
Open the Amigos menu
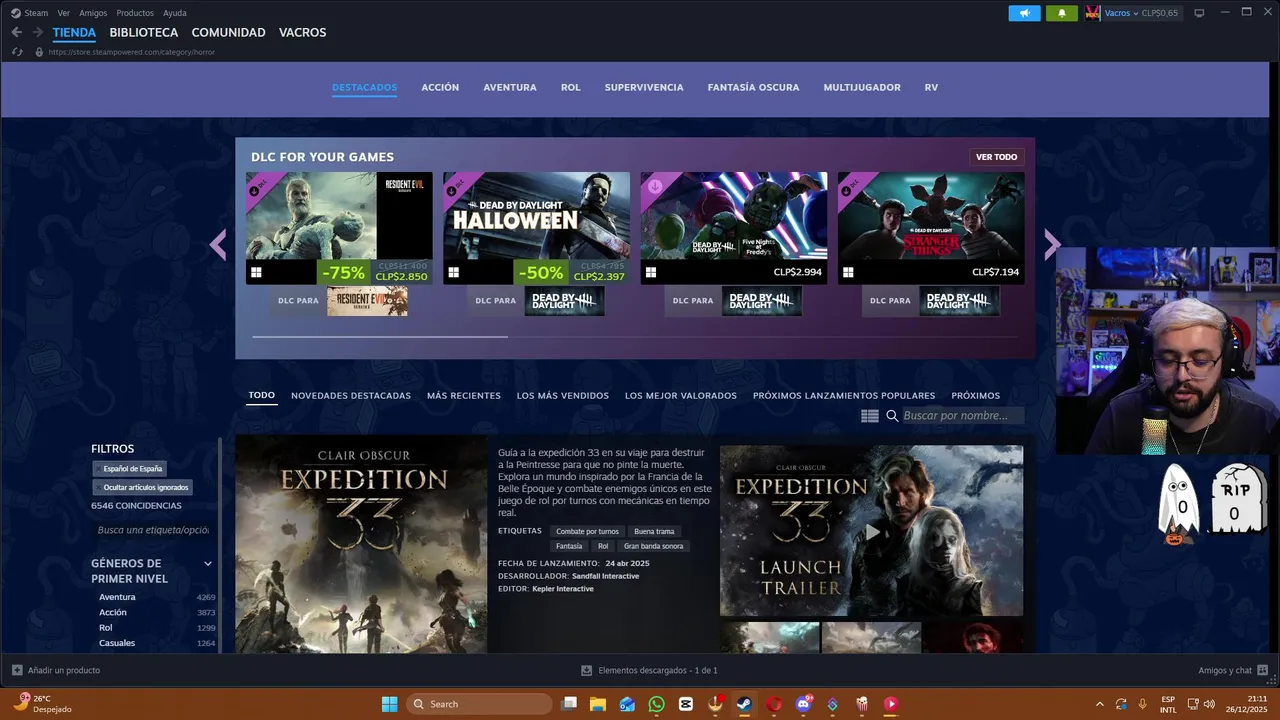(x=93, y=13)
